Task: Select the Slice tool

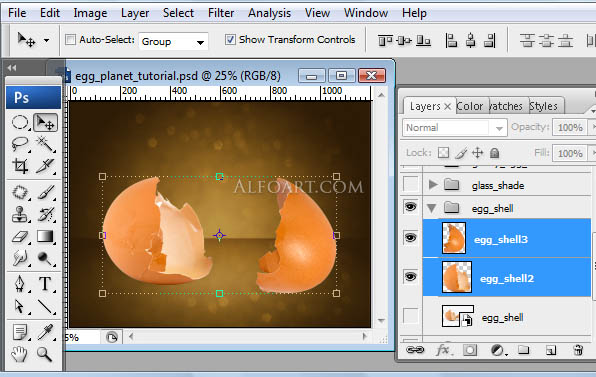Action: [45, 166]
